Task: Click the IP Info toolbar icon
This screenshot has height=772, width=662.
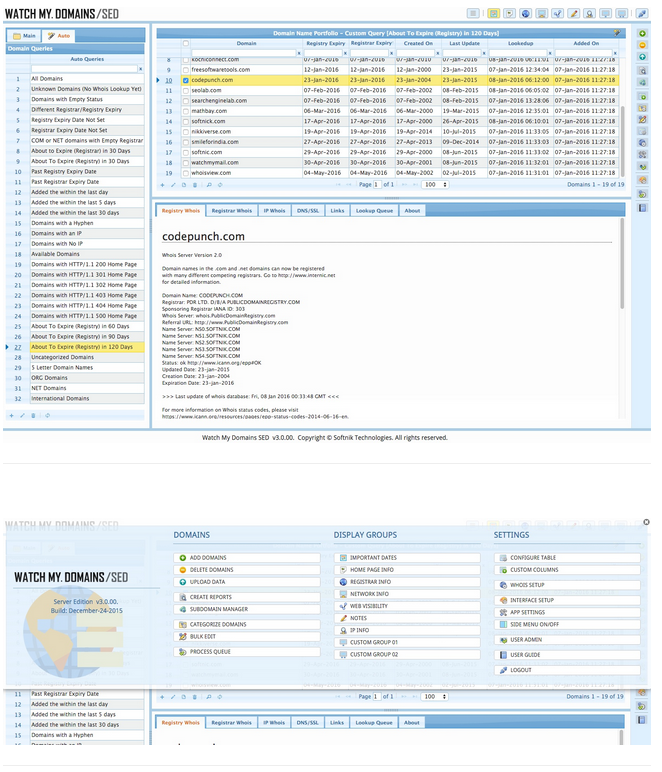Action: [x=589, y=13]
